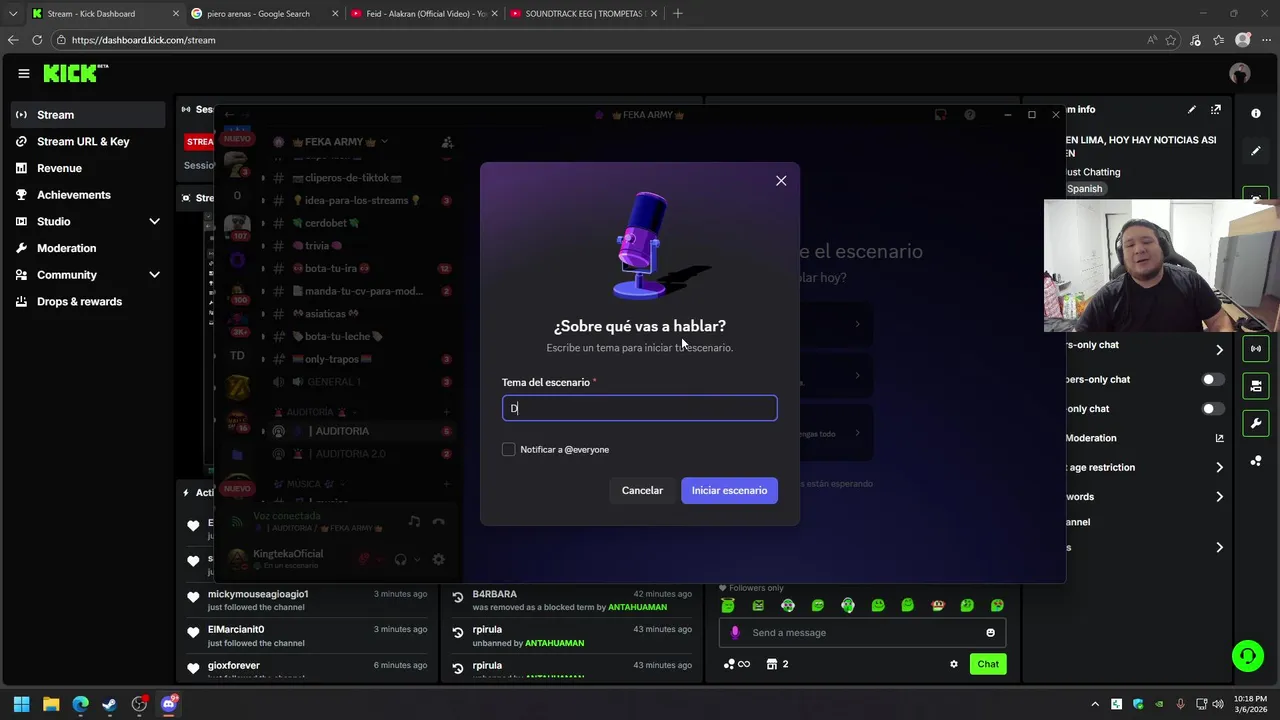Open a new browser tab with plus
Viewport: 1280px width, 720px height.
[678, 14]
